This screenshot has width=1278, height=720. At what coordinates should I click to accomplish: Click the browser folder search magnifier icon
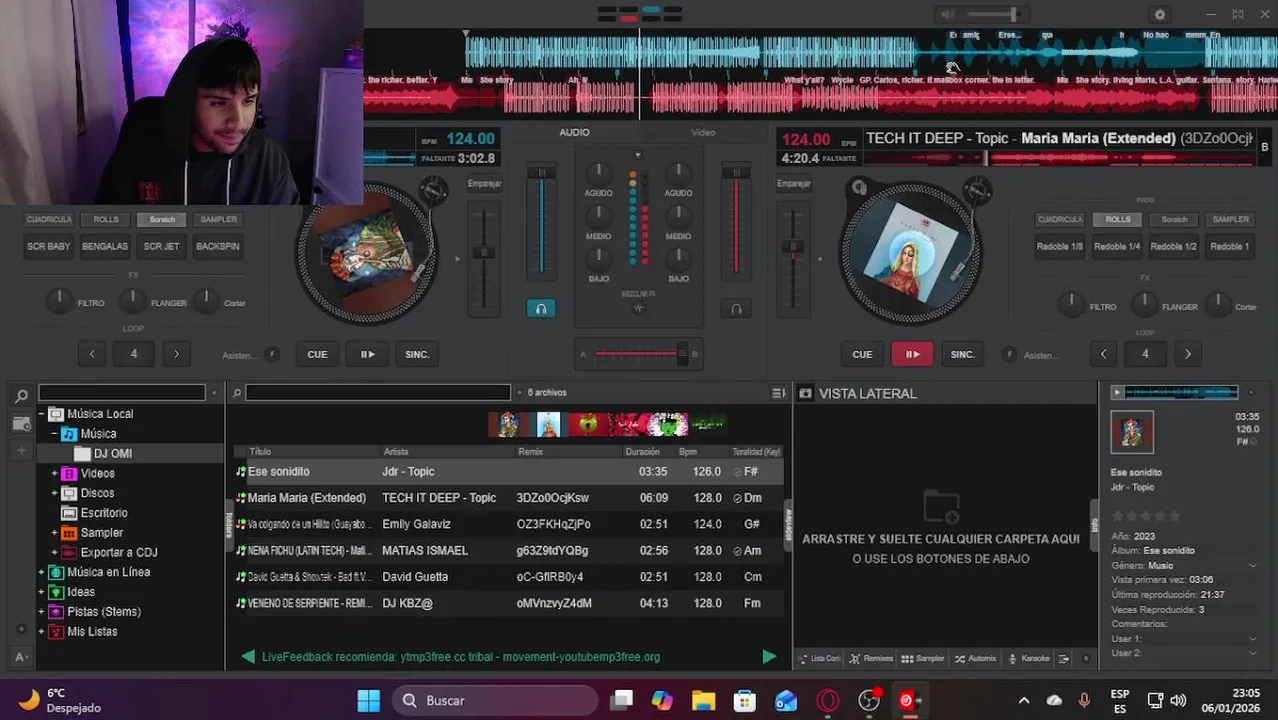(21, 396)
